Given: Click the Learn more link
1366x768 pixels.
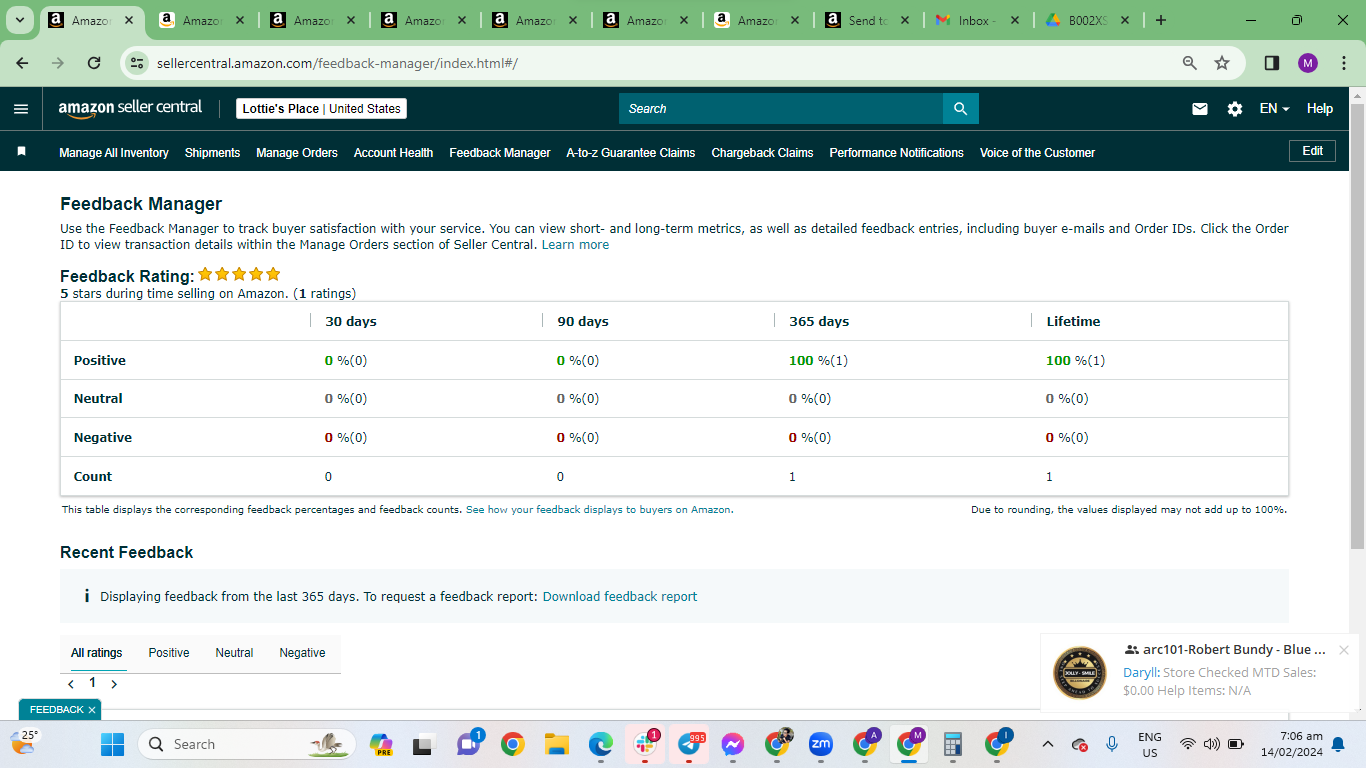Looking at the screenshot, I should tap(575, 245).
